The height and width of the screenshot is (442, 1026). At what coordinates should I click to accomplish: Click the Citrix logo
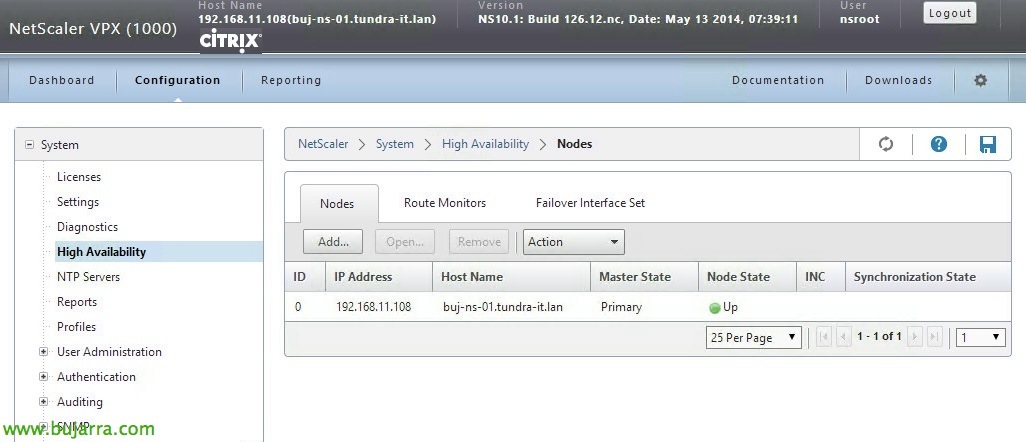point(230,41)
